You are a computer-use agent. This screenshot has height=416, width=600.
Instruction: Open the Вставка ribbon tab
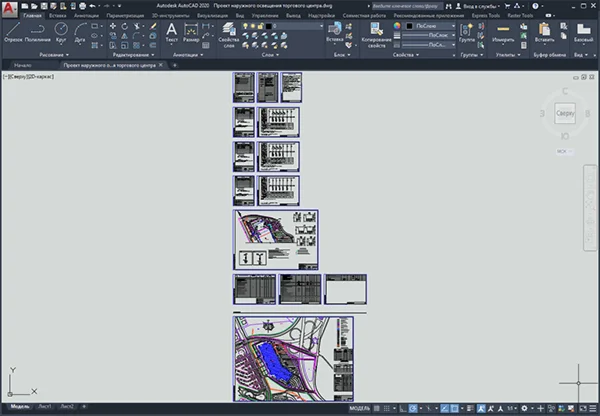click(x=58, y=16)
